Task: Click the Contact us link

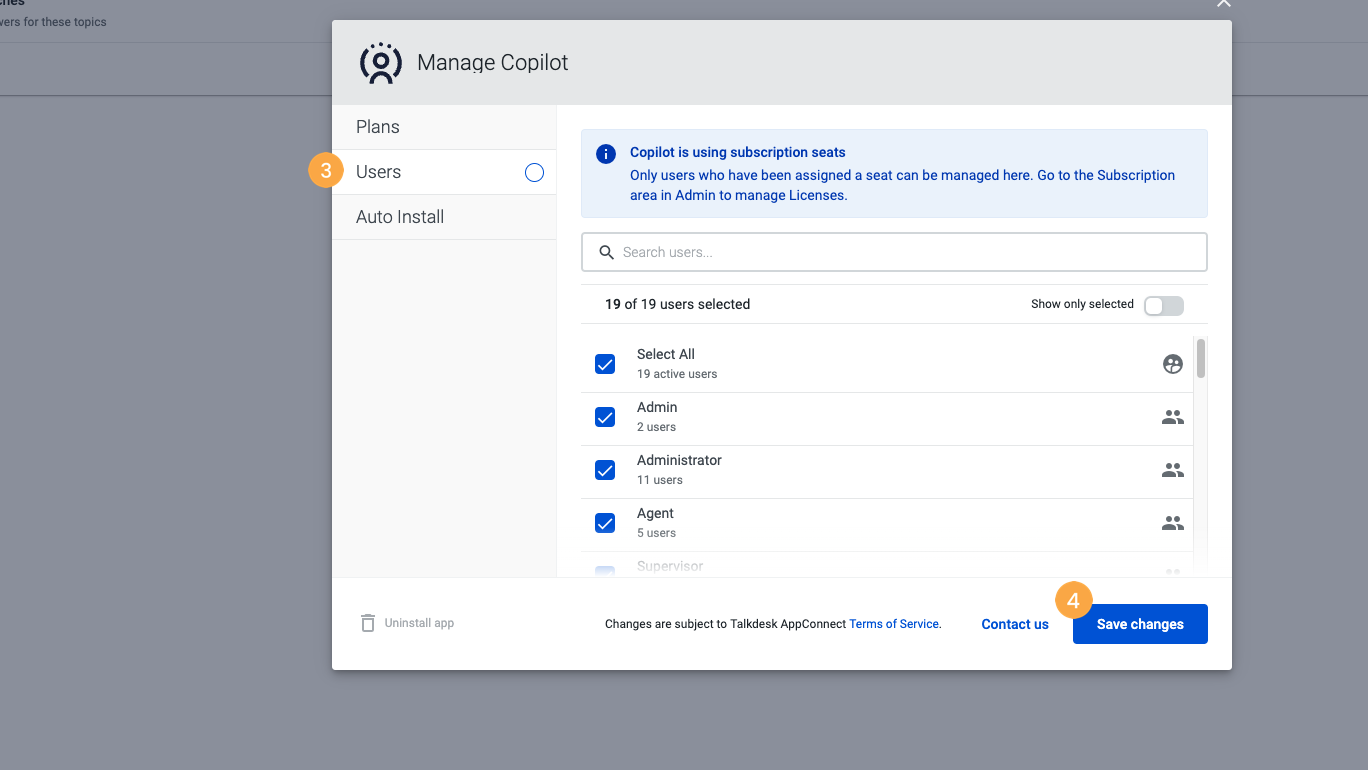Action: click(1014, 623)
